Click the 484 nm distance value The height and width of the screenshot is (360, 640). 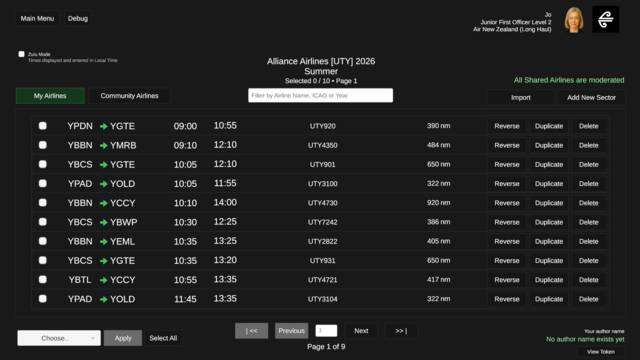point(439,145)
